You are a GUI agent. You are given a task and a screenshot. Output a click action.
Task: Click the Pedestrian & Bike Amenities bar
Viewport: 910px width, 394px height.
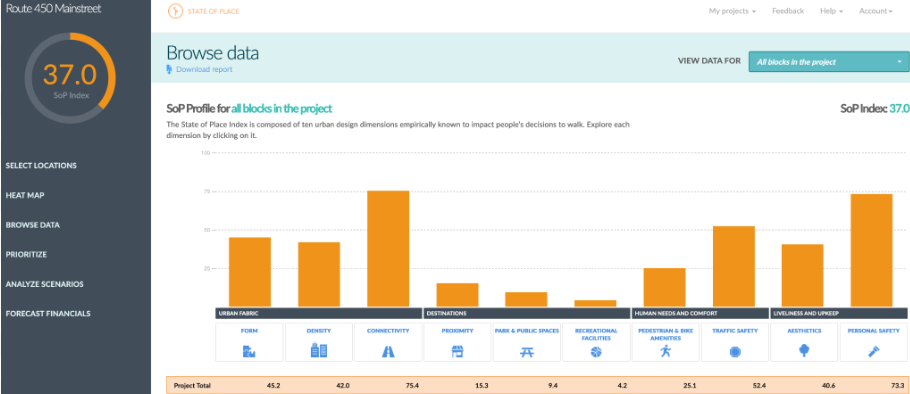coord(665,287)
